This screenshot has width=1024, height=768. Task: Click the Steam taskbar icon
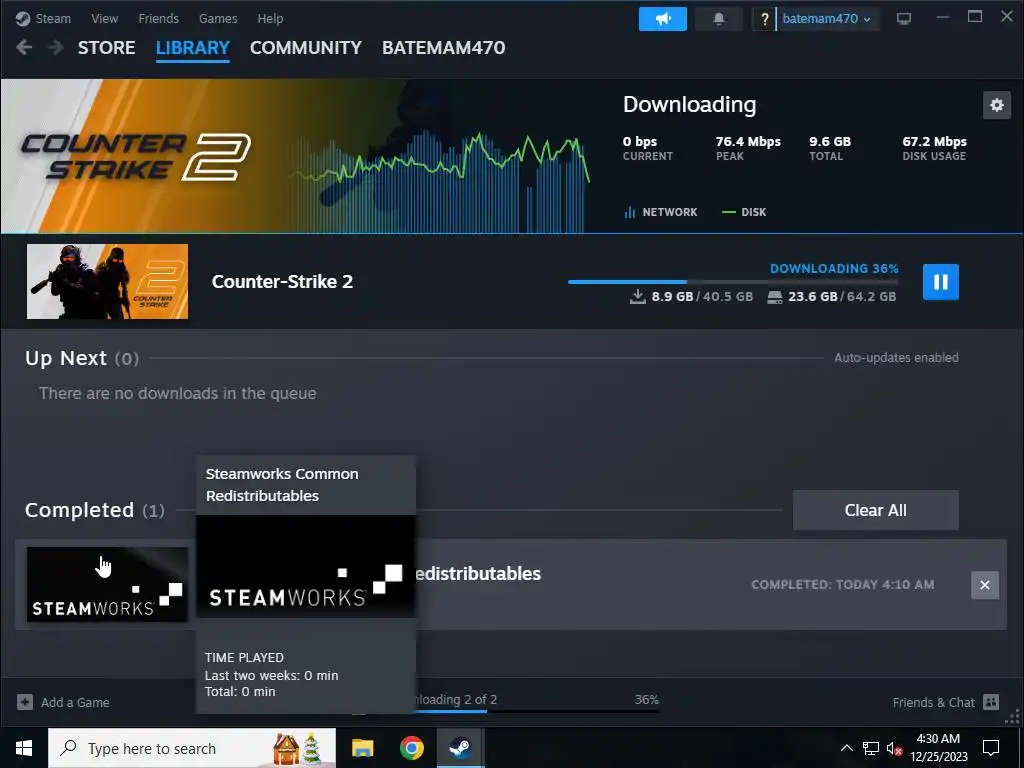coord(460,748)
